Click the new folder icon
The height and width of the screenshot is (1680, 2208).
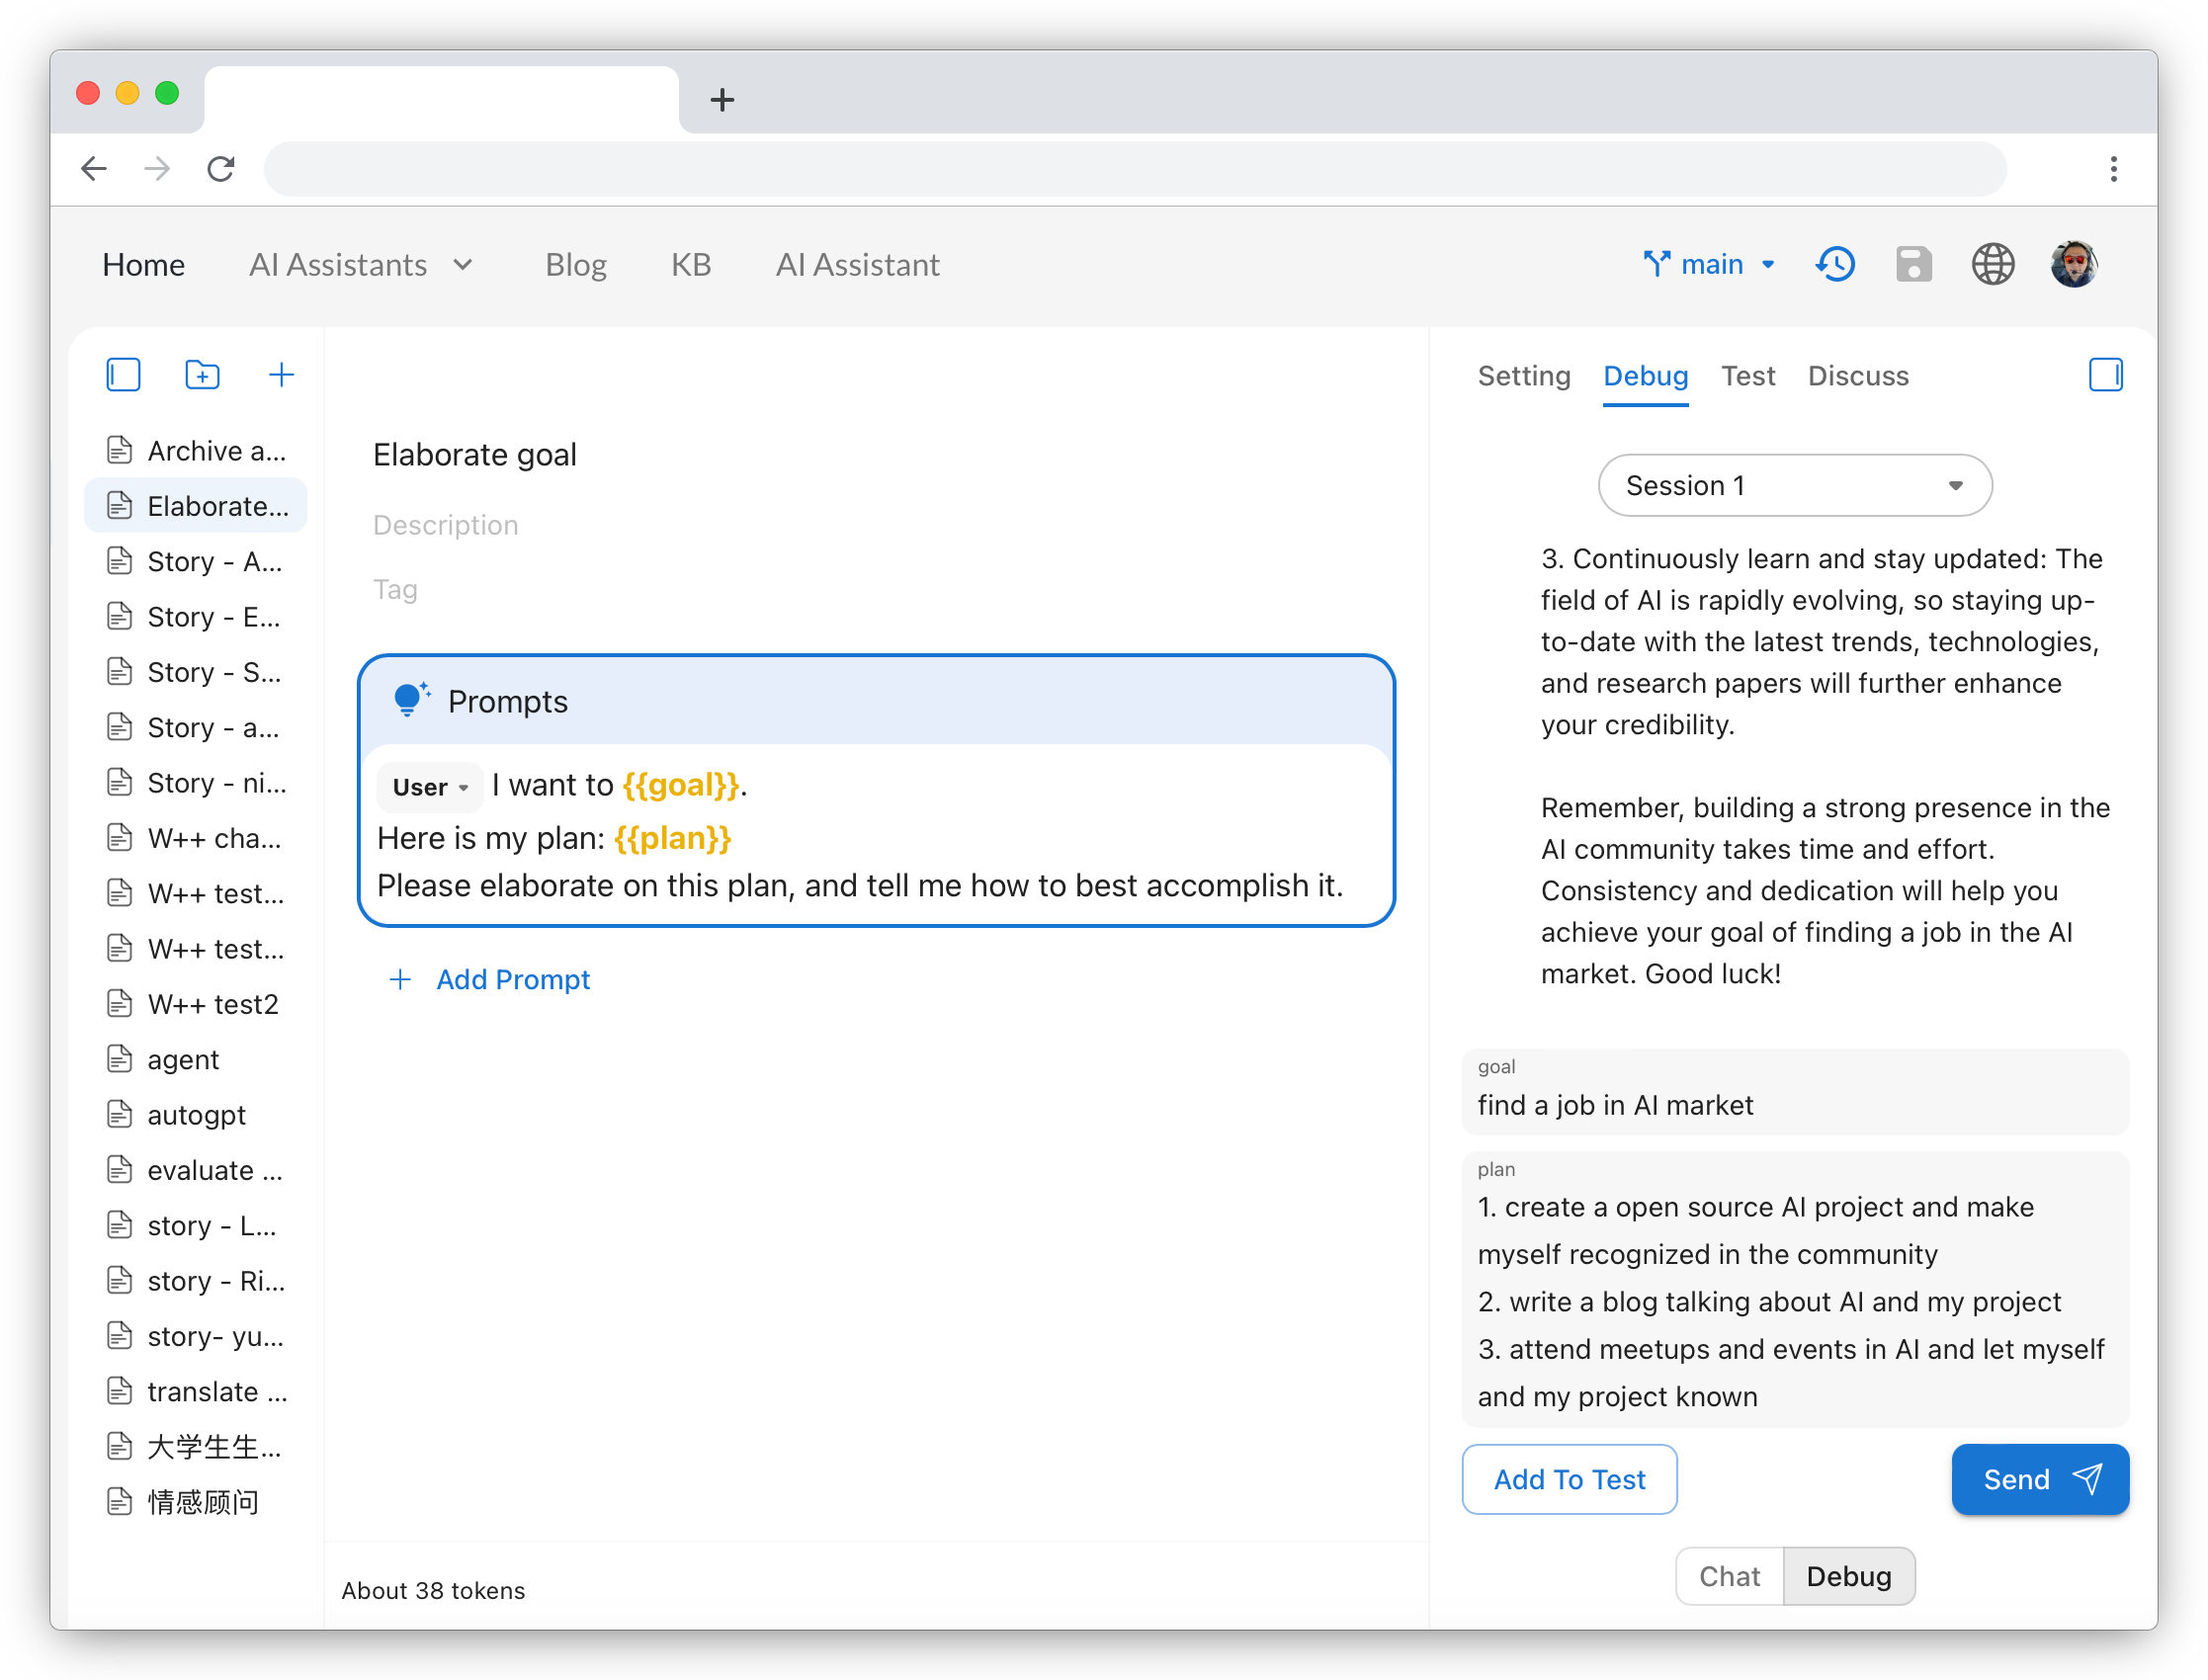(x=202, y=375)
